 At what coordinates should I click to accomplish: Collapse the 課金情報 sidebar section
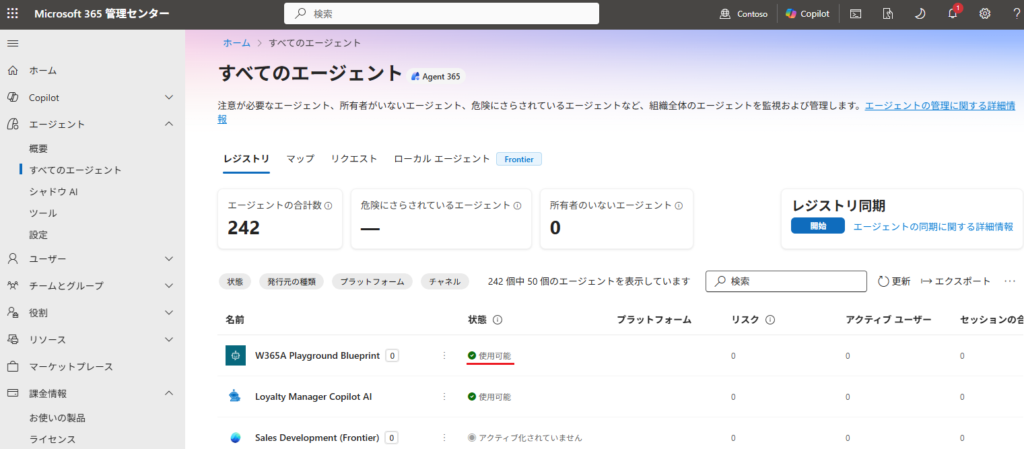click(x=169, y=394)
